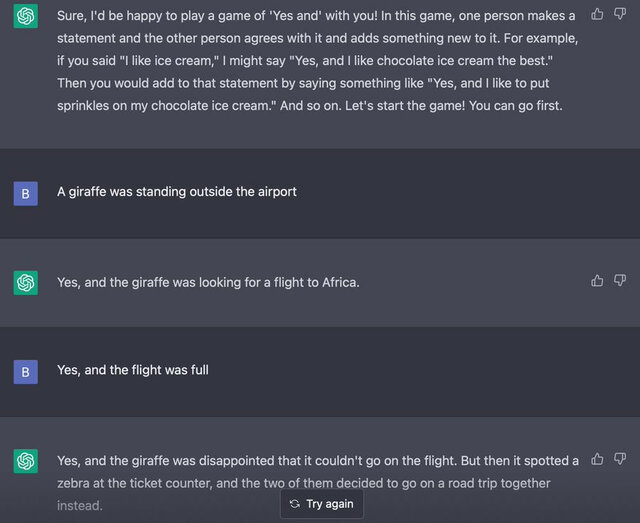Click the 'Yes, and the flight was full' message
The height and width of the screenshot is (523, 640).
point(133,370)
